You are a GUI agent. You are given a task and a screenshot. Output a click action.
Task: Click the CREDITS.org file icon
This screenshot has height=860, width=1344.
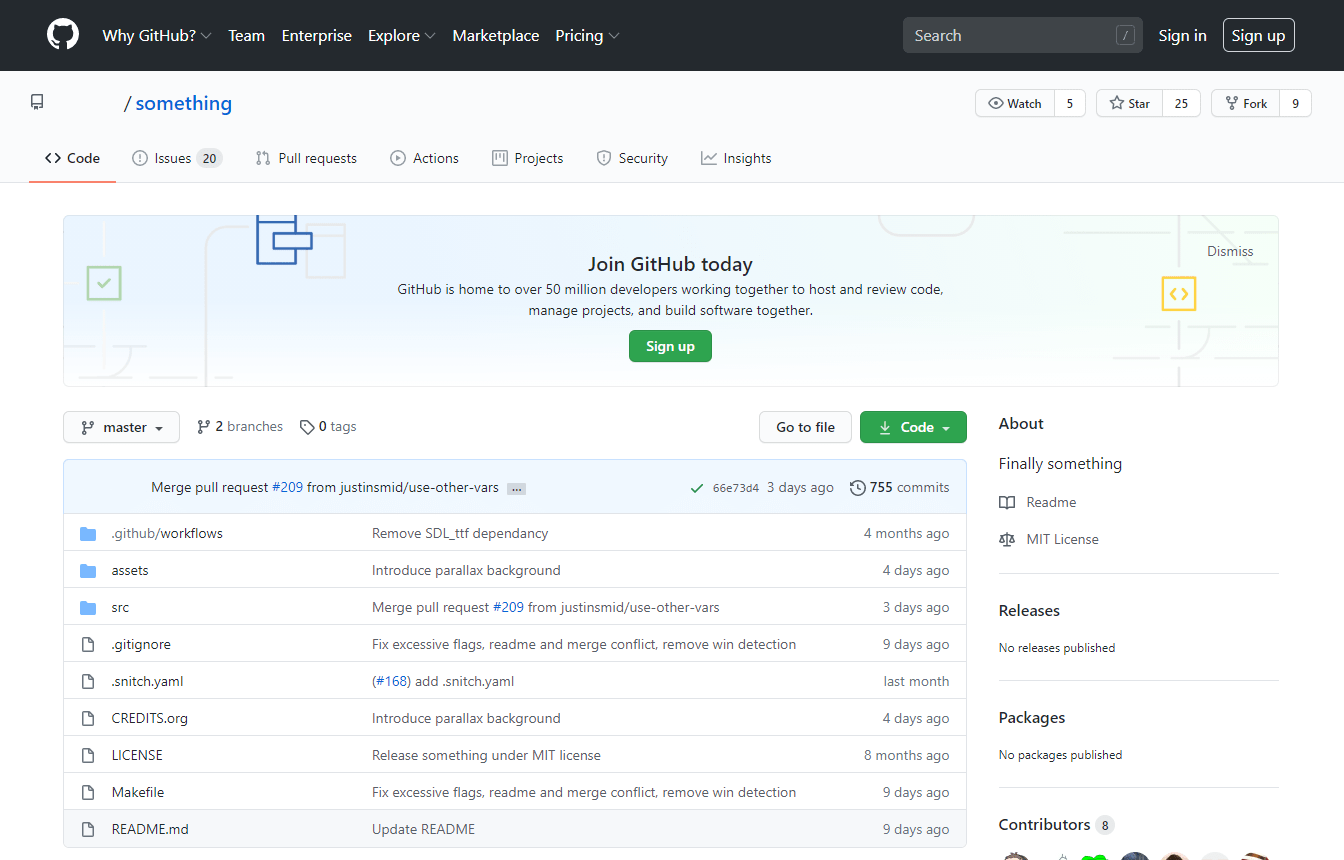pos(88,718)
